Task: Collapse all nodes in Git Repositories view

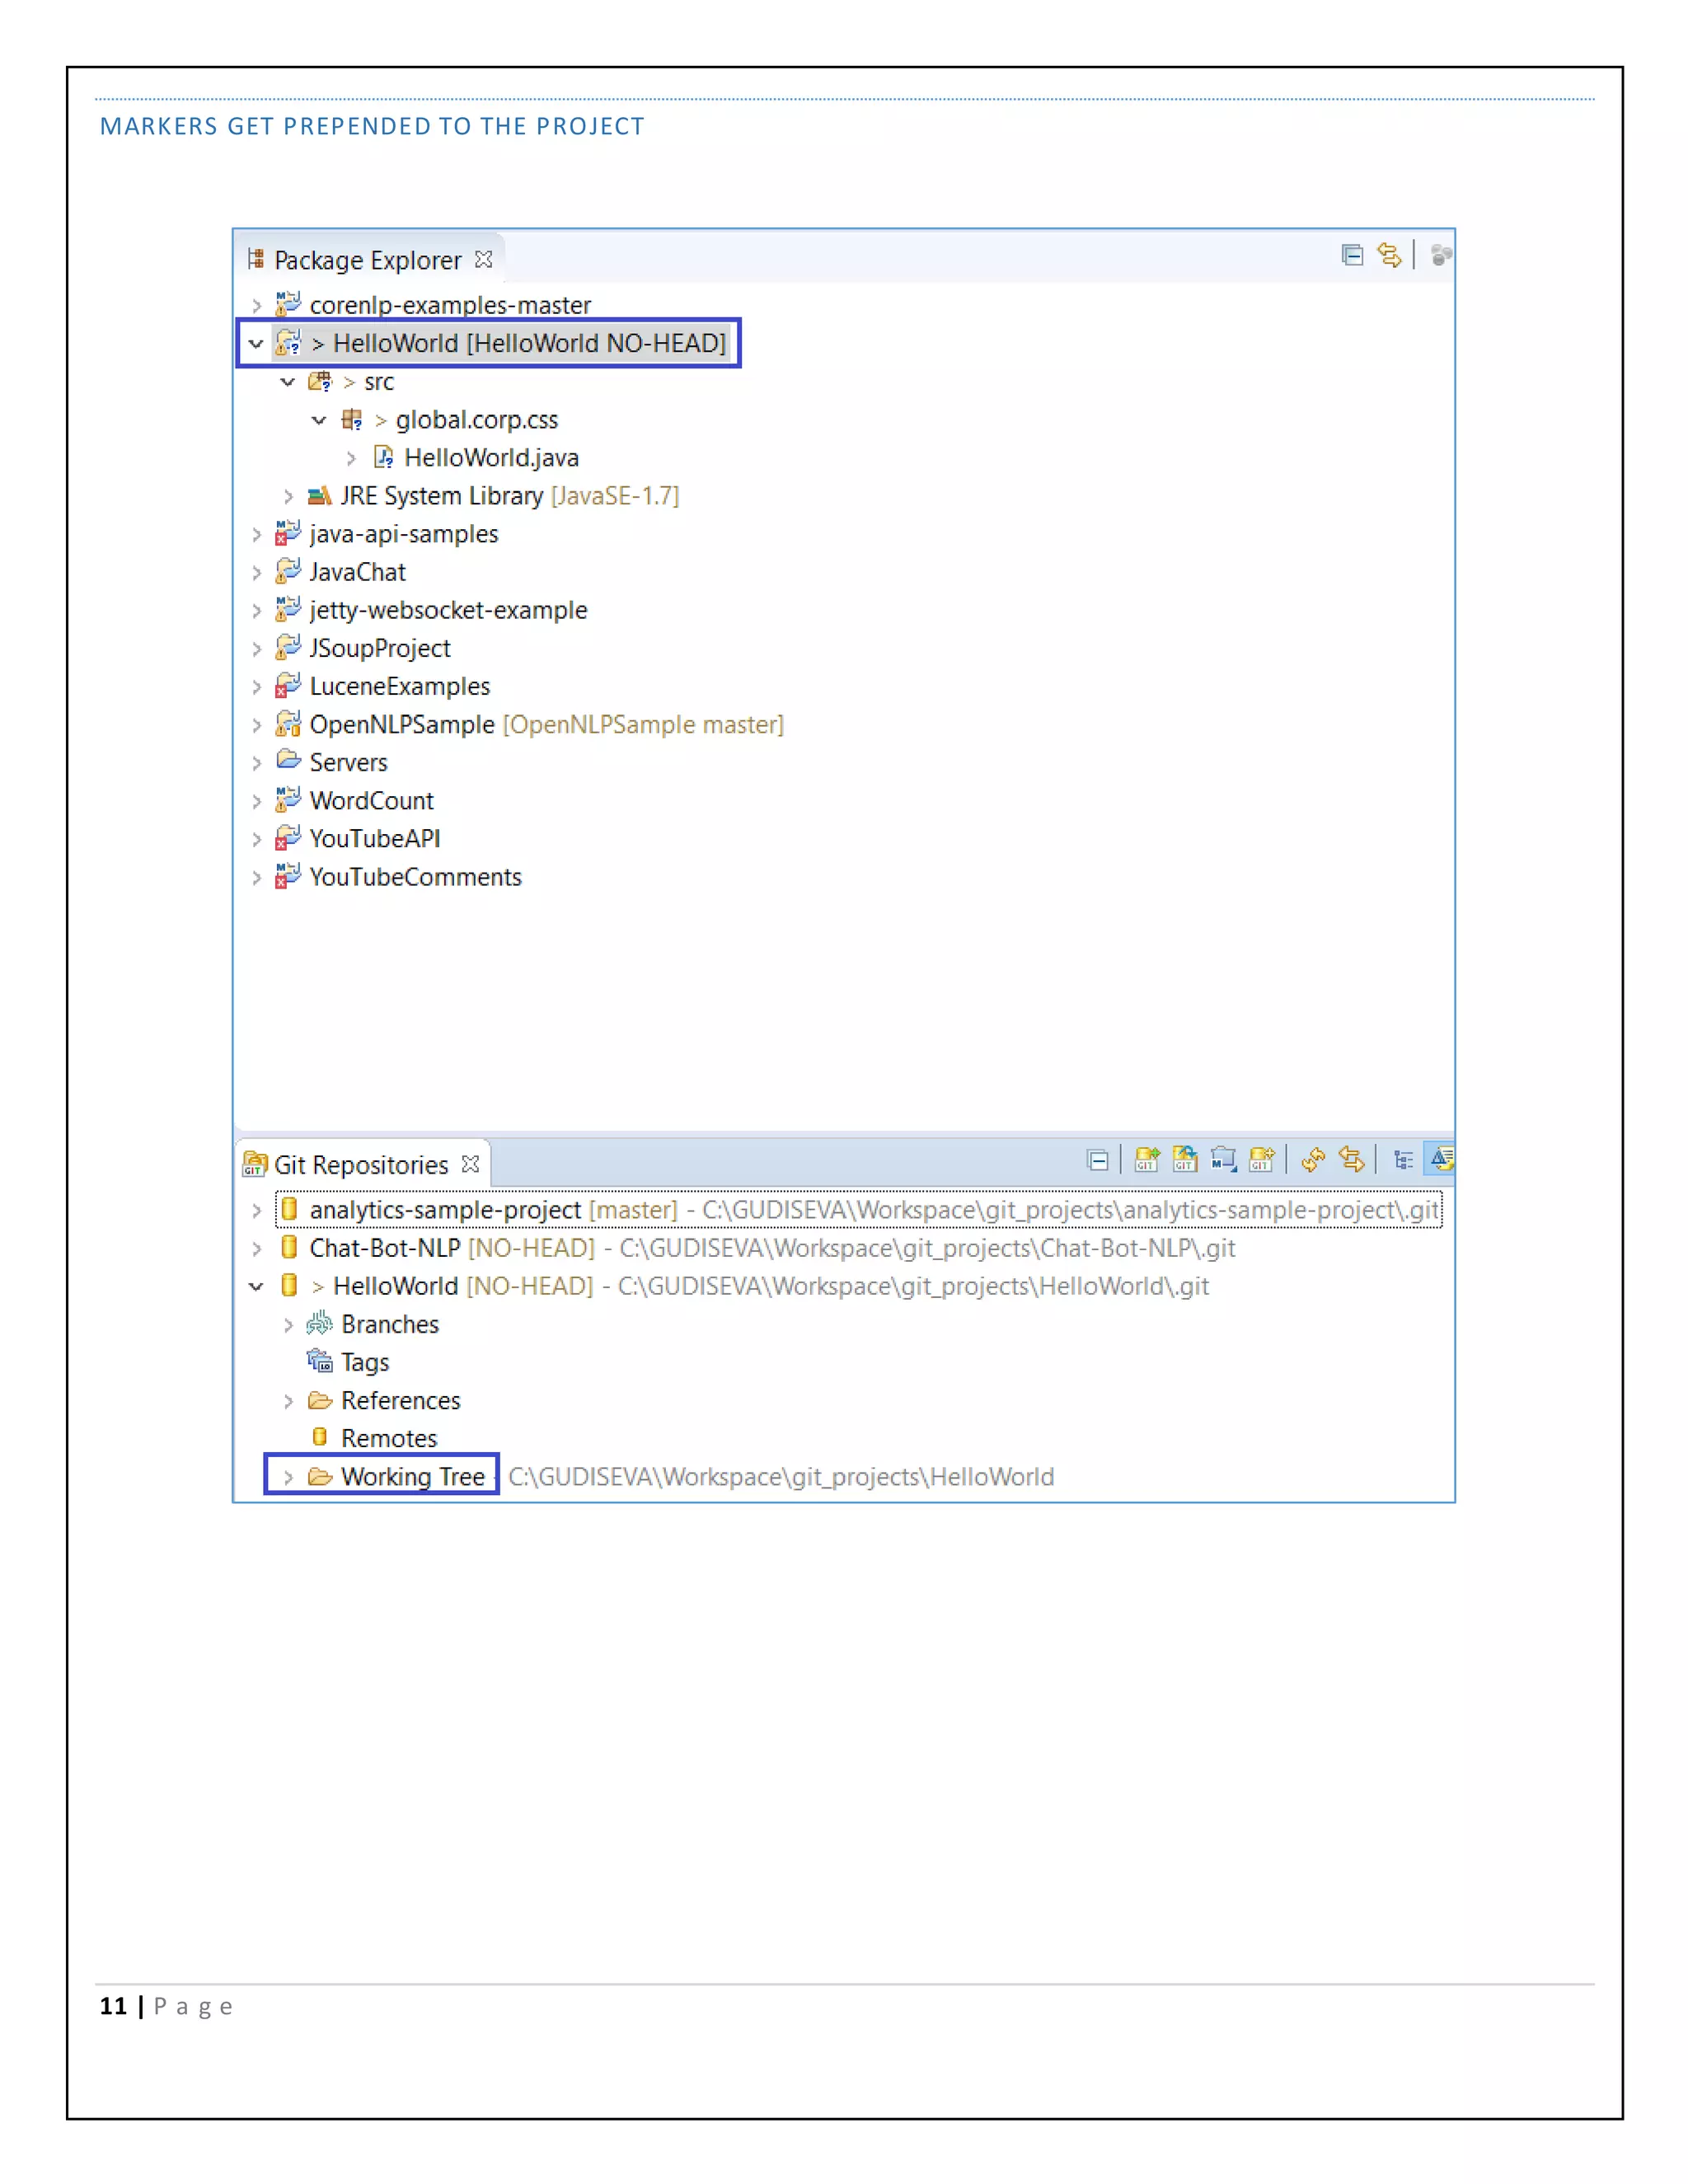Action: [x=1097, y=1160]
